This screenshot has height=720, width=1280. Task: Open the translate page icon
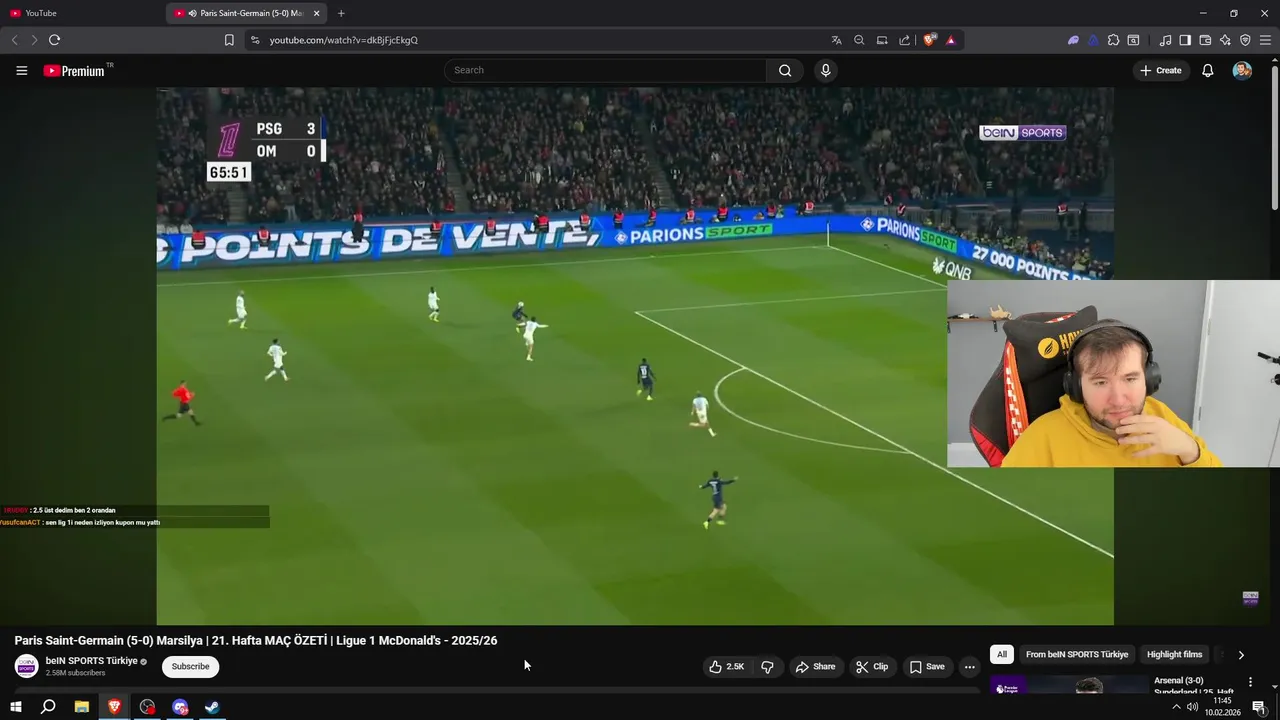pos(836,40)
